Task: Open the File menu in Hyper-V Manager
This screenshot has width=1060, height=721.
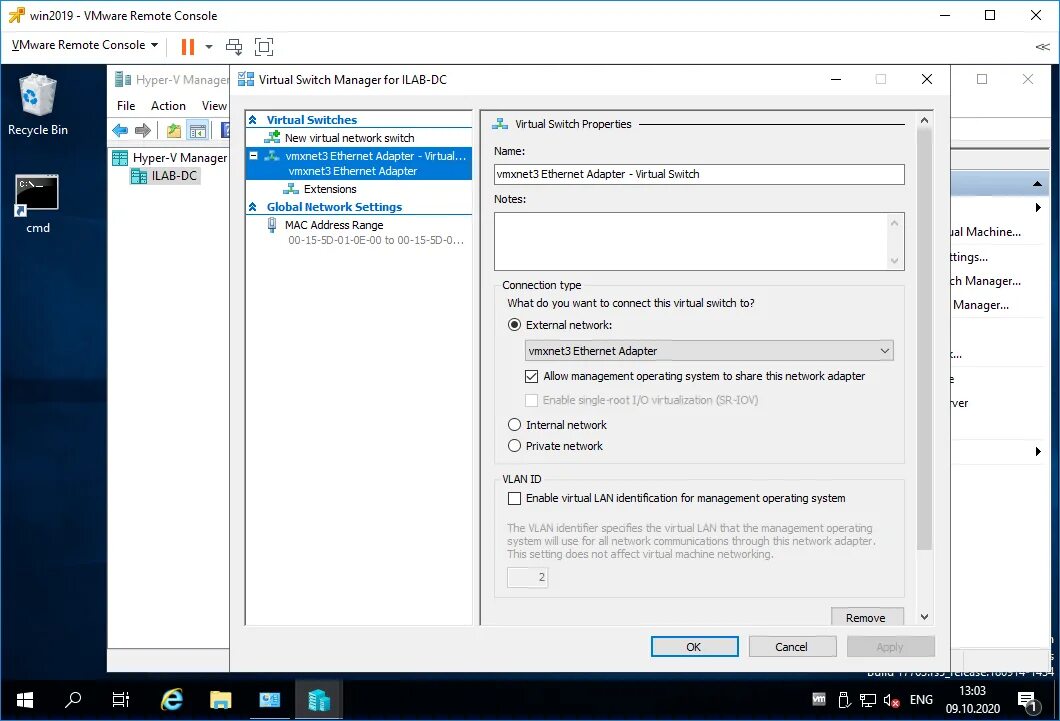Action: click(126, 105)
